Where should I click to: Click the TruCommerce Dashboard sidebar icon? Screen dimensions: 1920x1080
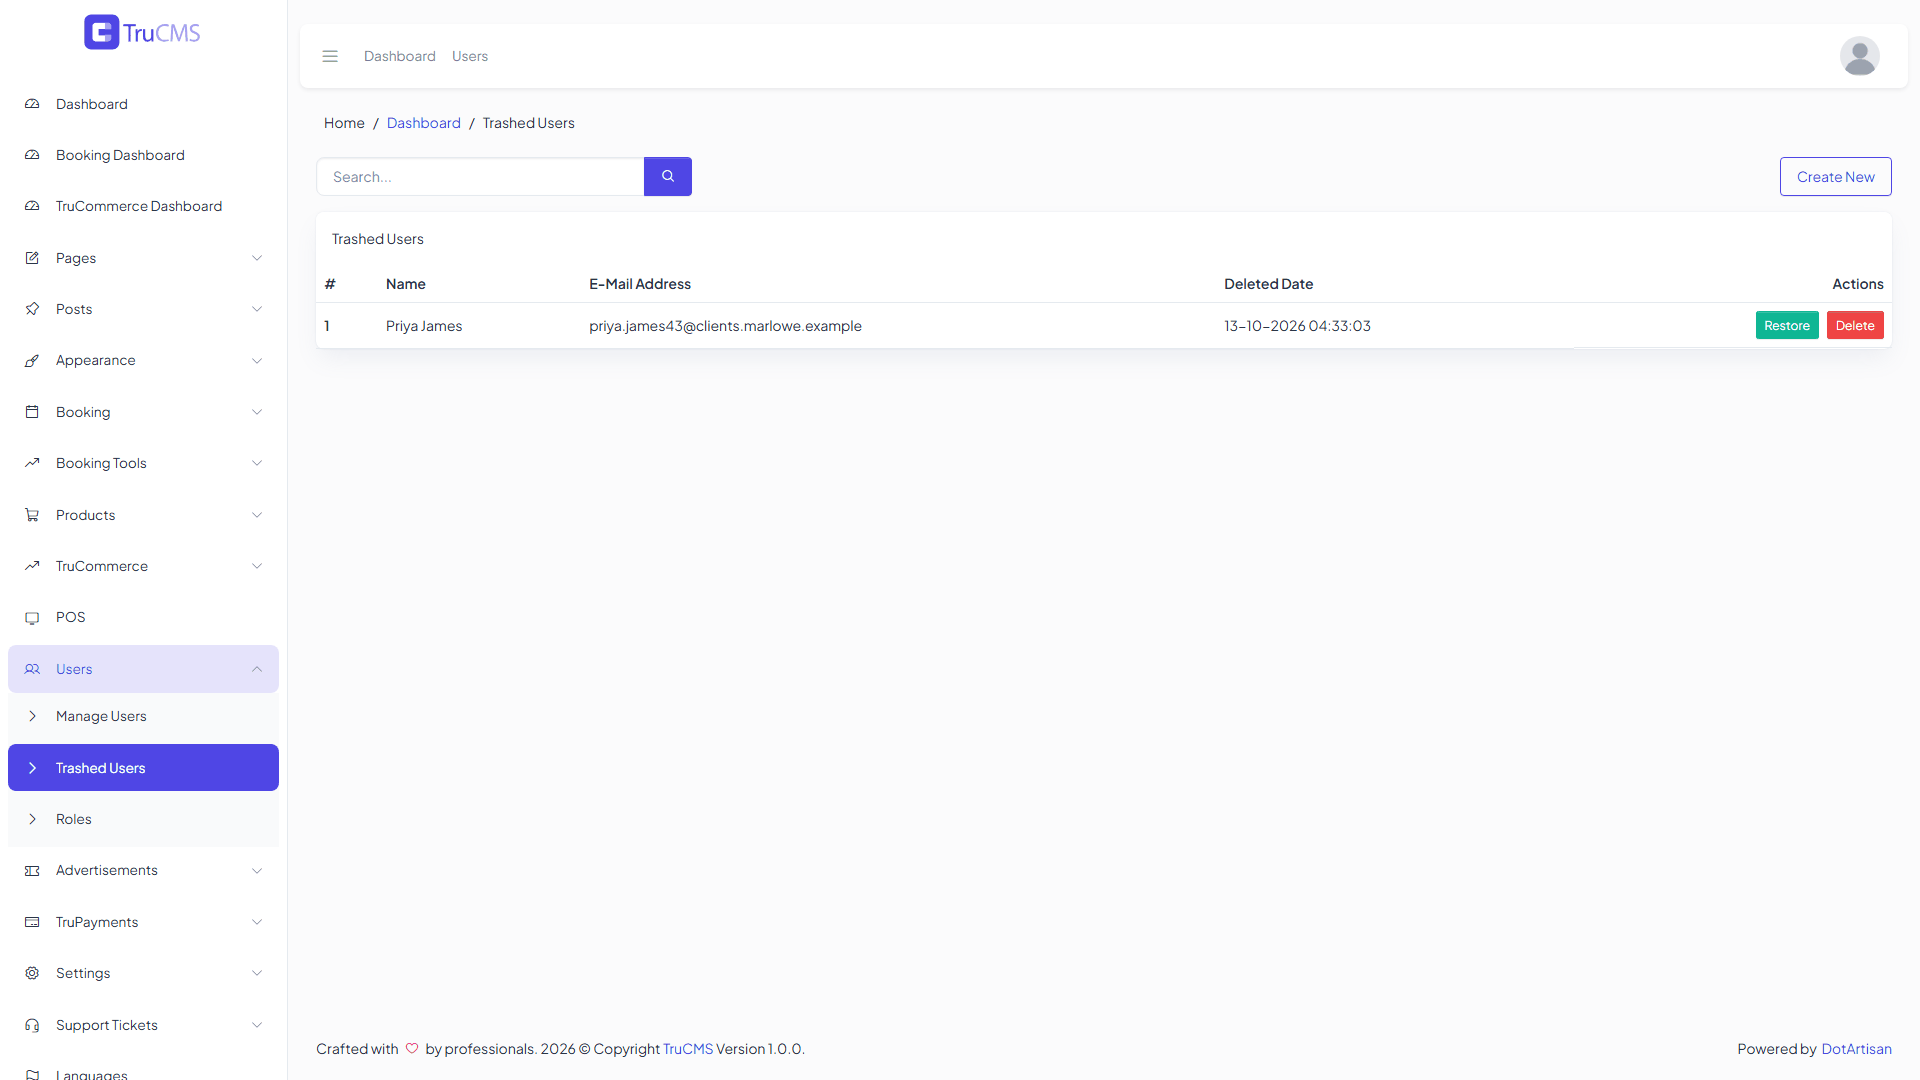click(32, 206)
